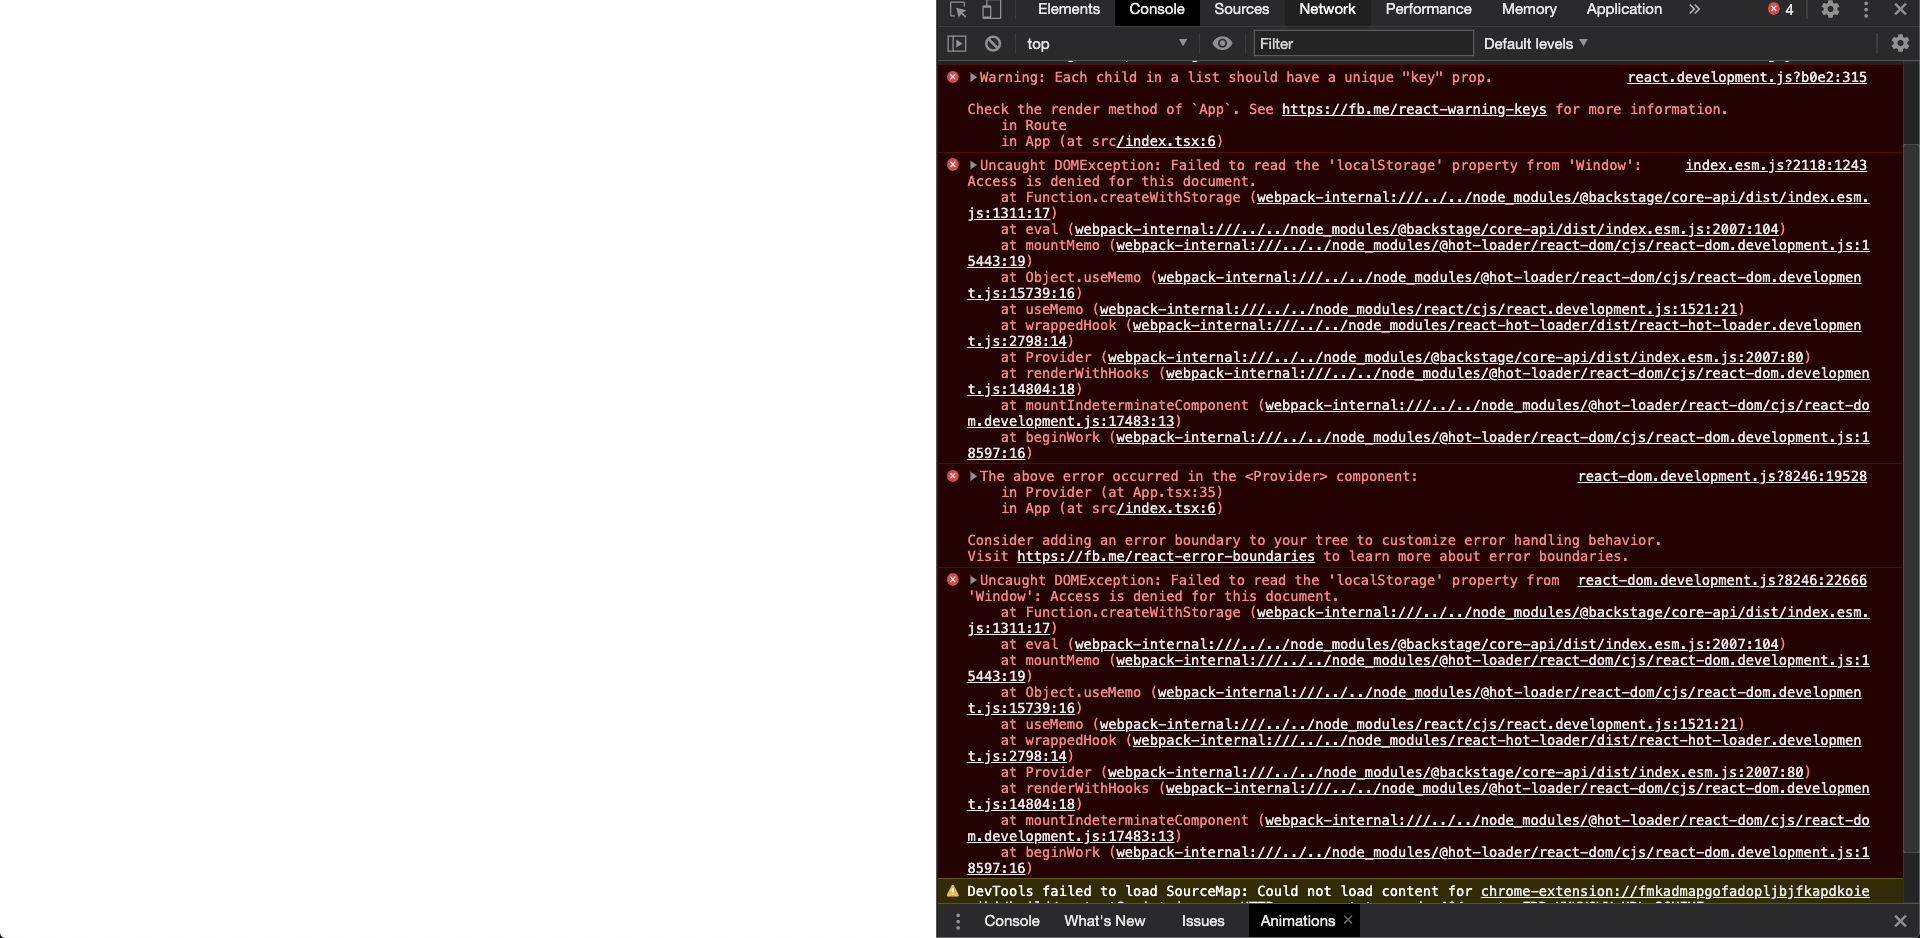Open the react-error-boundaries link
This screenshot has width=1920, height=938.
(1165, 556)
